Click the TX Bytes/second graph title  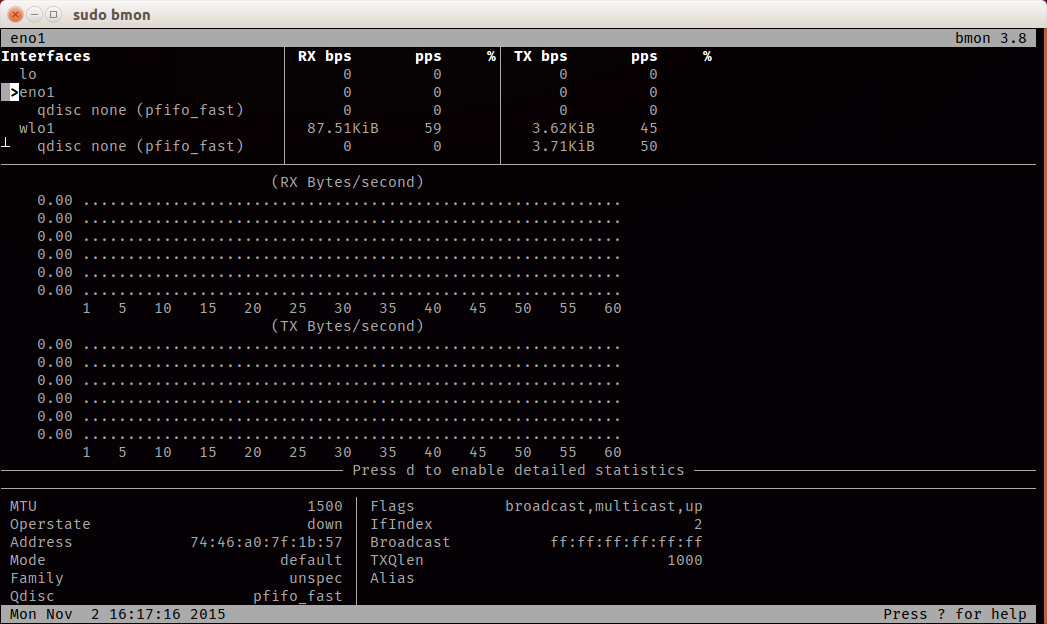[x=347, y=326]
